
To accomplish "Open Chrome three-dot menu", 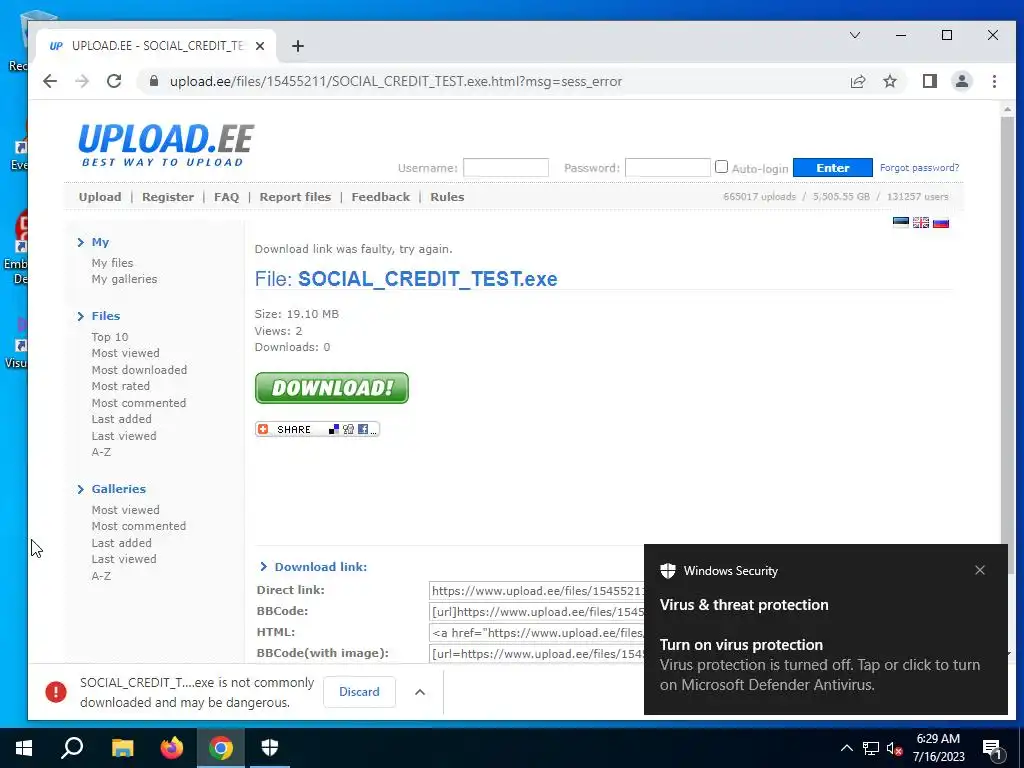I will tap(994, 81).
